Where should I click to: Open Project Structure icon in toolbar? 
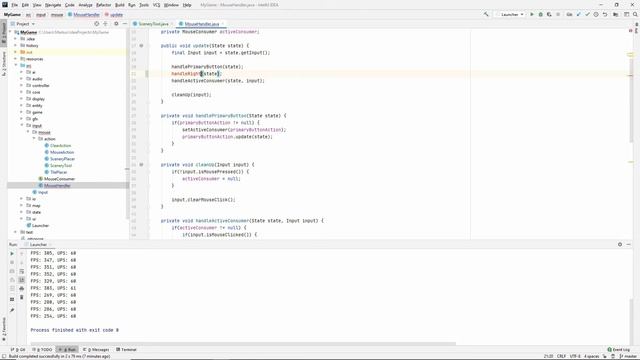coord(616,14)
